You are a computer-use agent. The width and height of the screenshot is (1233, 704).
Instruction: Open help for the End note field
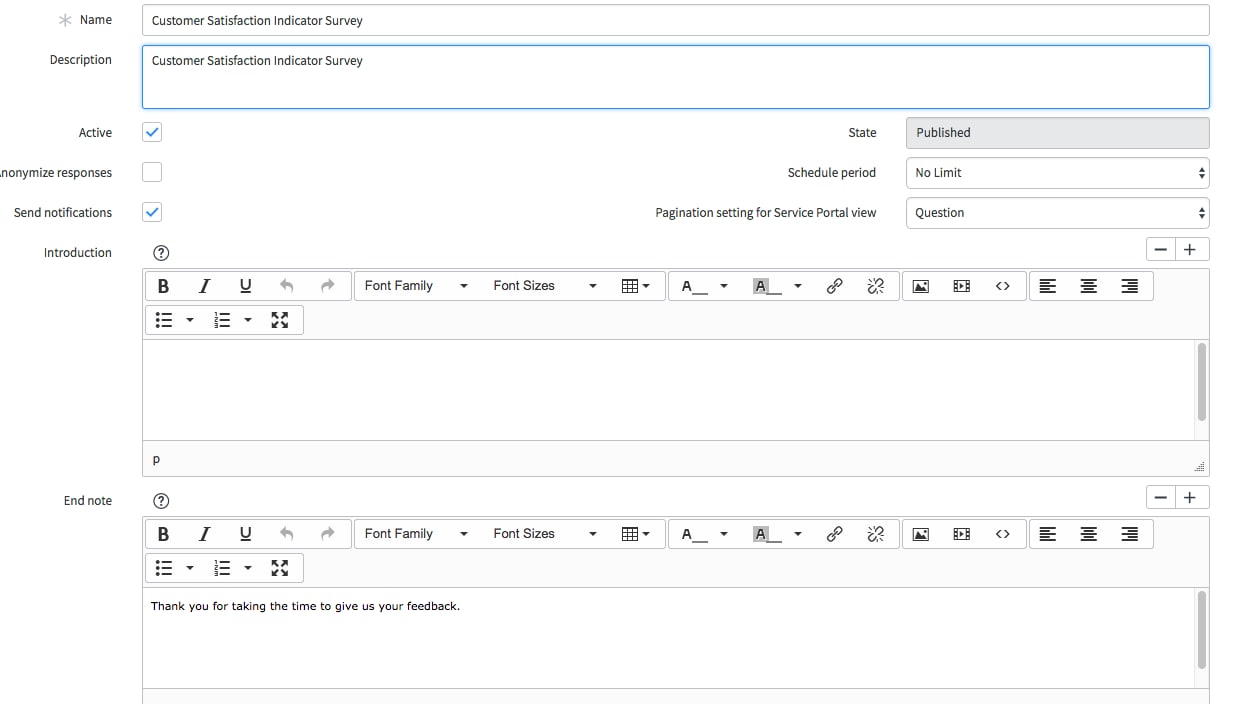click(x=161, y=501)
